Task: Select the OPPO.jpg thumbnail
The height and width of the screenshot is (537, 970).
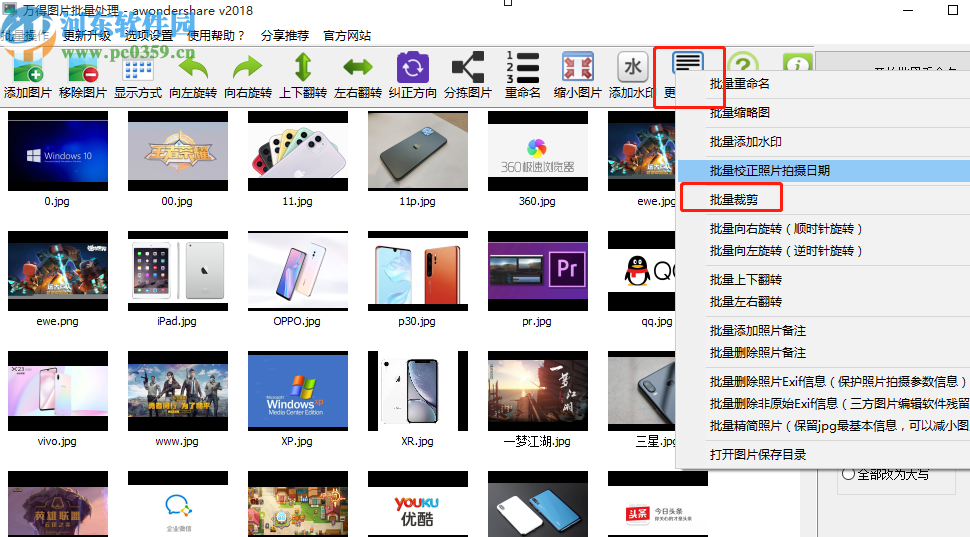Action: (x=298, y=271)
